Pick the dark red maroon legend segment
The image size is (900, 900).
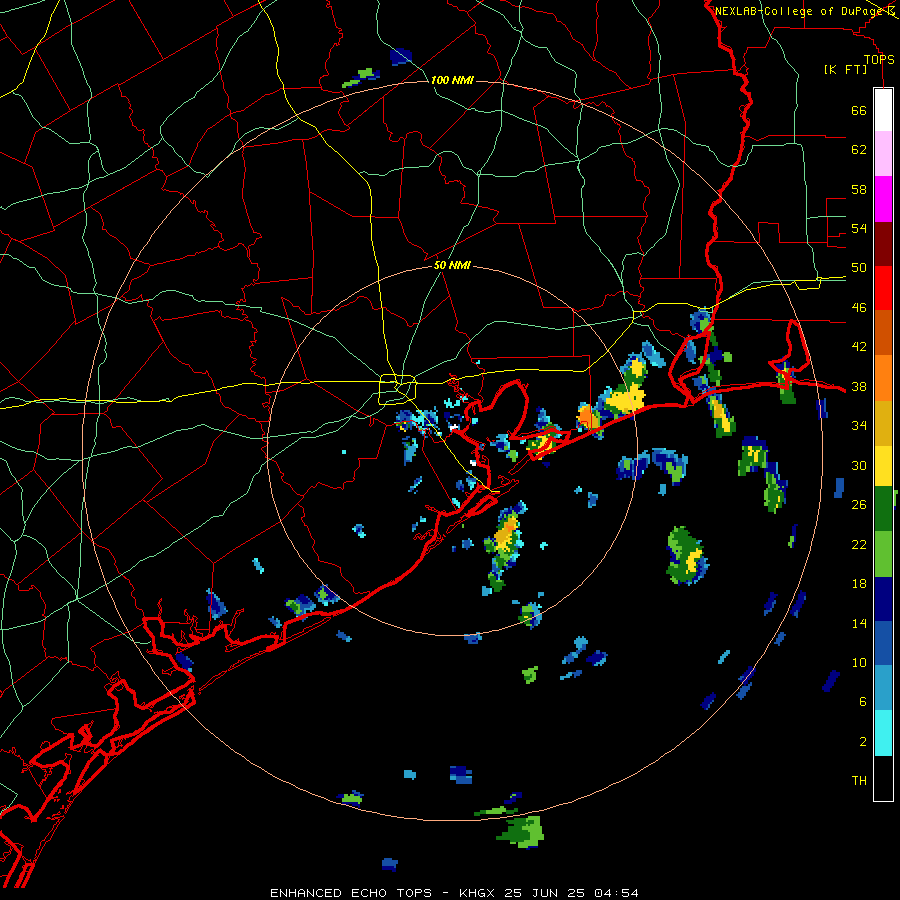pyautogui.click(x=883, y=244)
